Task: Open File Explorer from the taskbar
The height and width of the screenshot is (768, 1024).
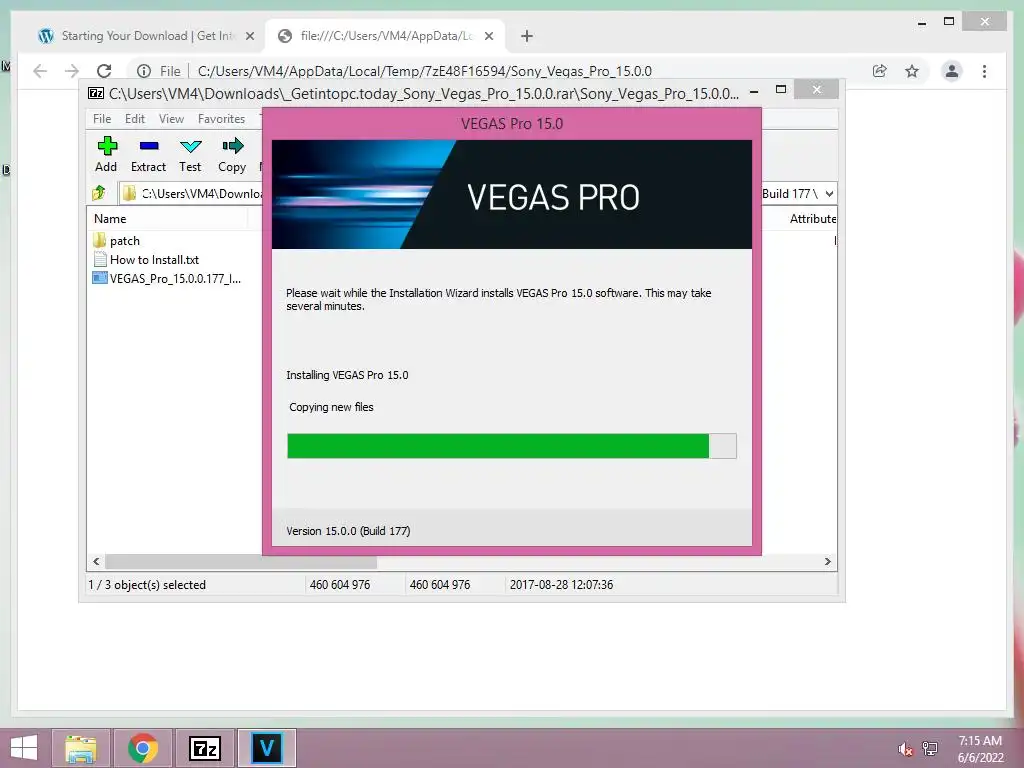Action: coord(80,748)
